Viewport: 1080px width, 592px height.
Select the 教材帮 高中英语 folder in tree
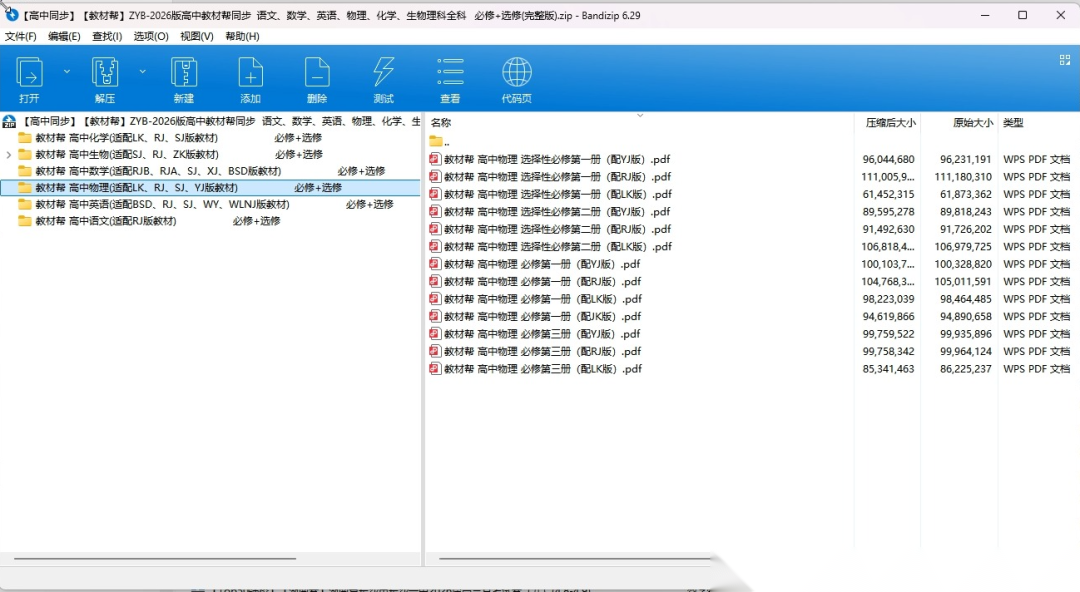(162, 204)
